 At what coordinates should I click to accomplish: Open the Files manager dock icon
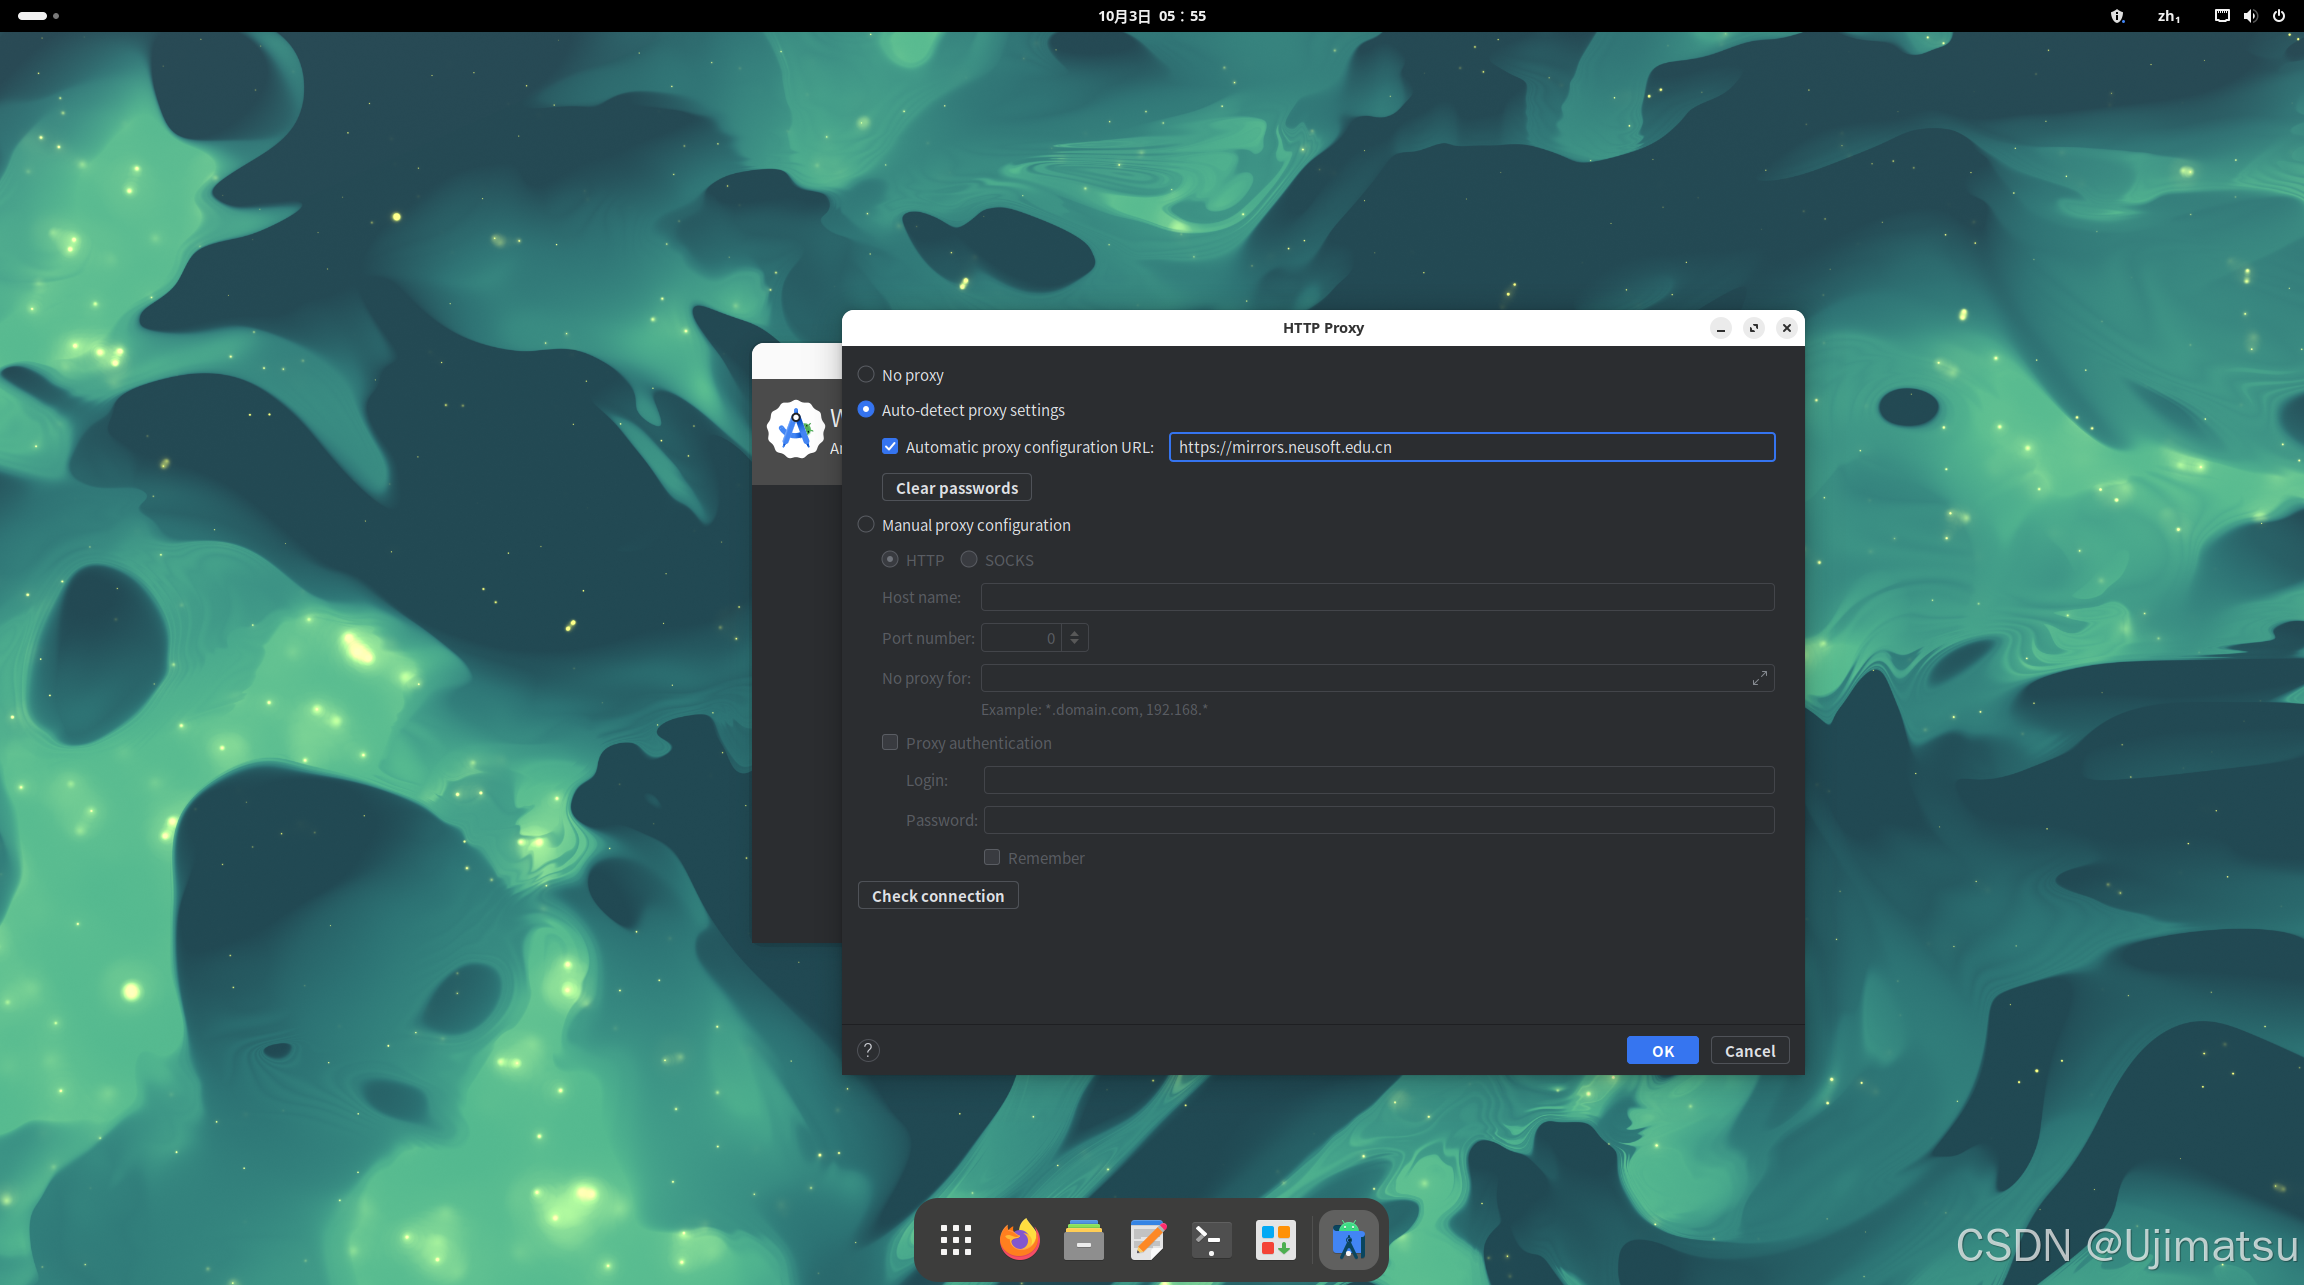pyautogui.click(x=1083, y=1240)
